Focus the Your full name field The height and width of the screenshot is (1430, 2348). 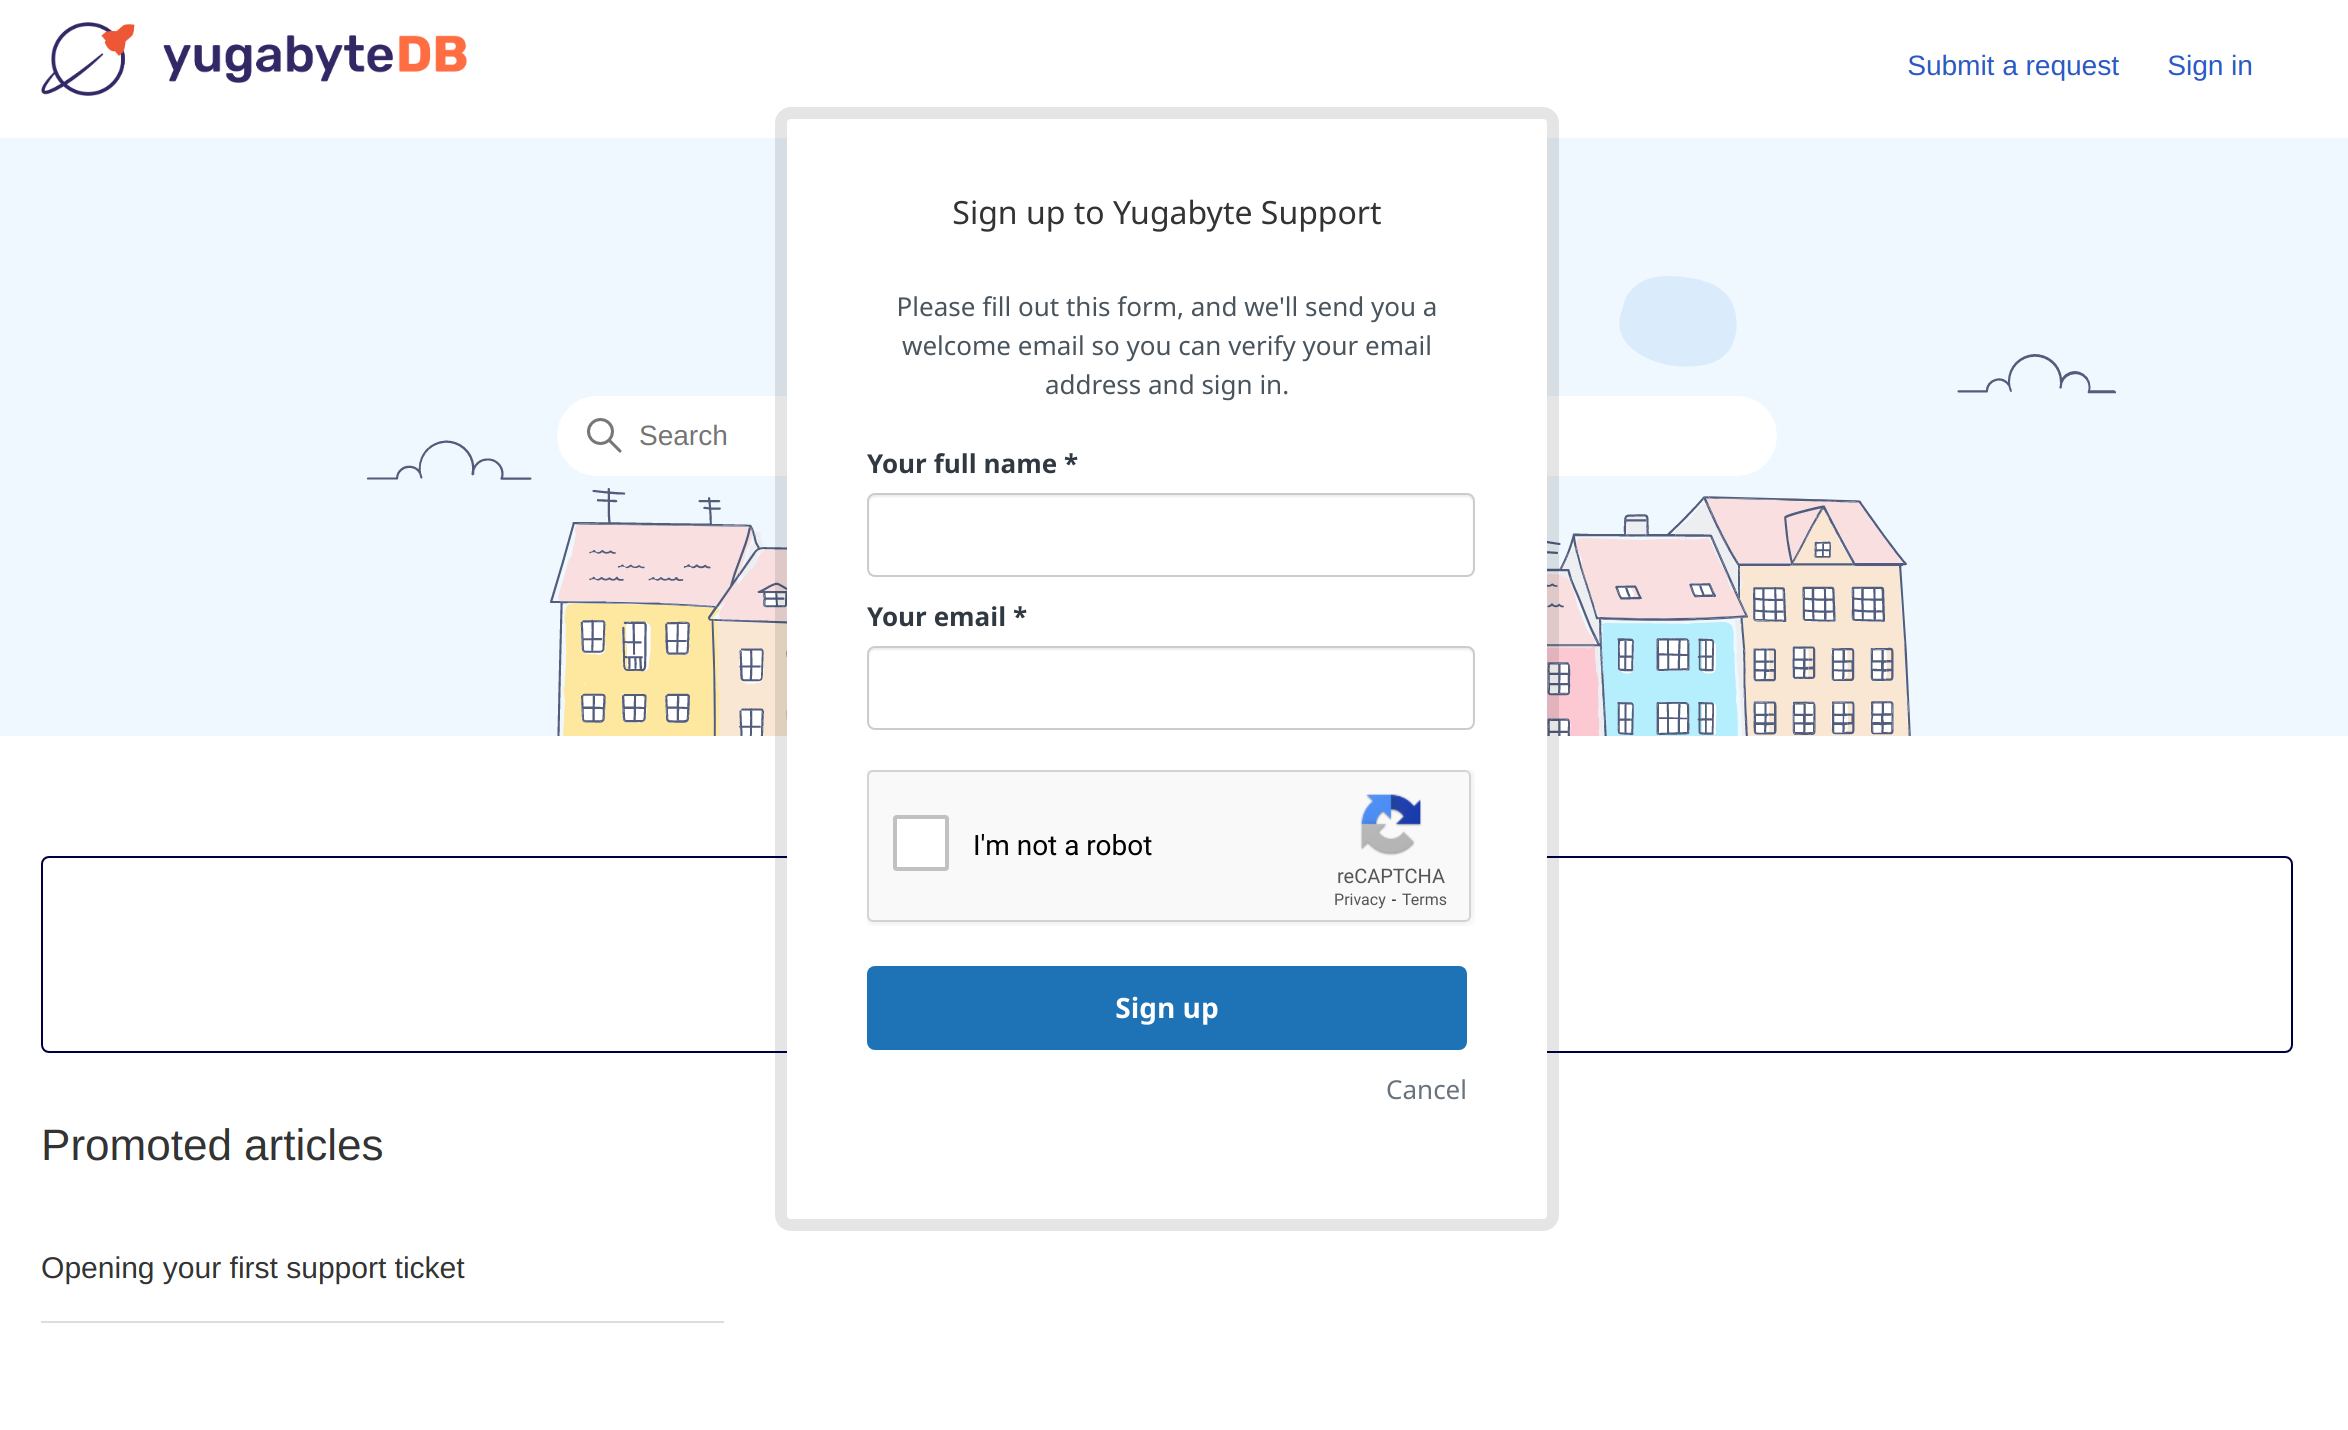pos(1170,535)
